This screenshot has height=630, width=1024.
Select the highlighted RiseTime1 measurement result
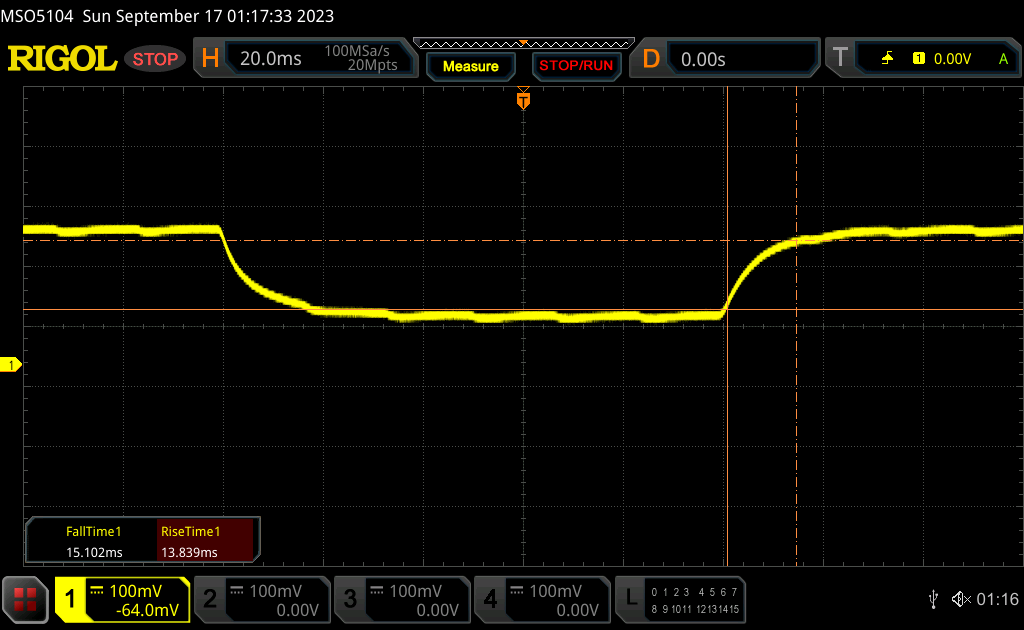205,541
